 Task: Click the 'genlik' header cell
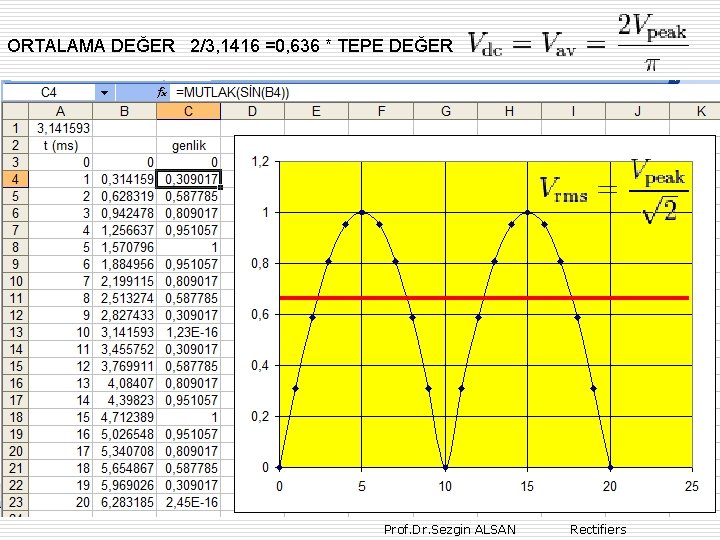pyautogui.click(x=188, y=145)
